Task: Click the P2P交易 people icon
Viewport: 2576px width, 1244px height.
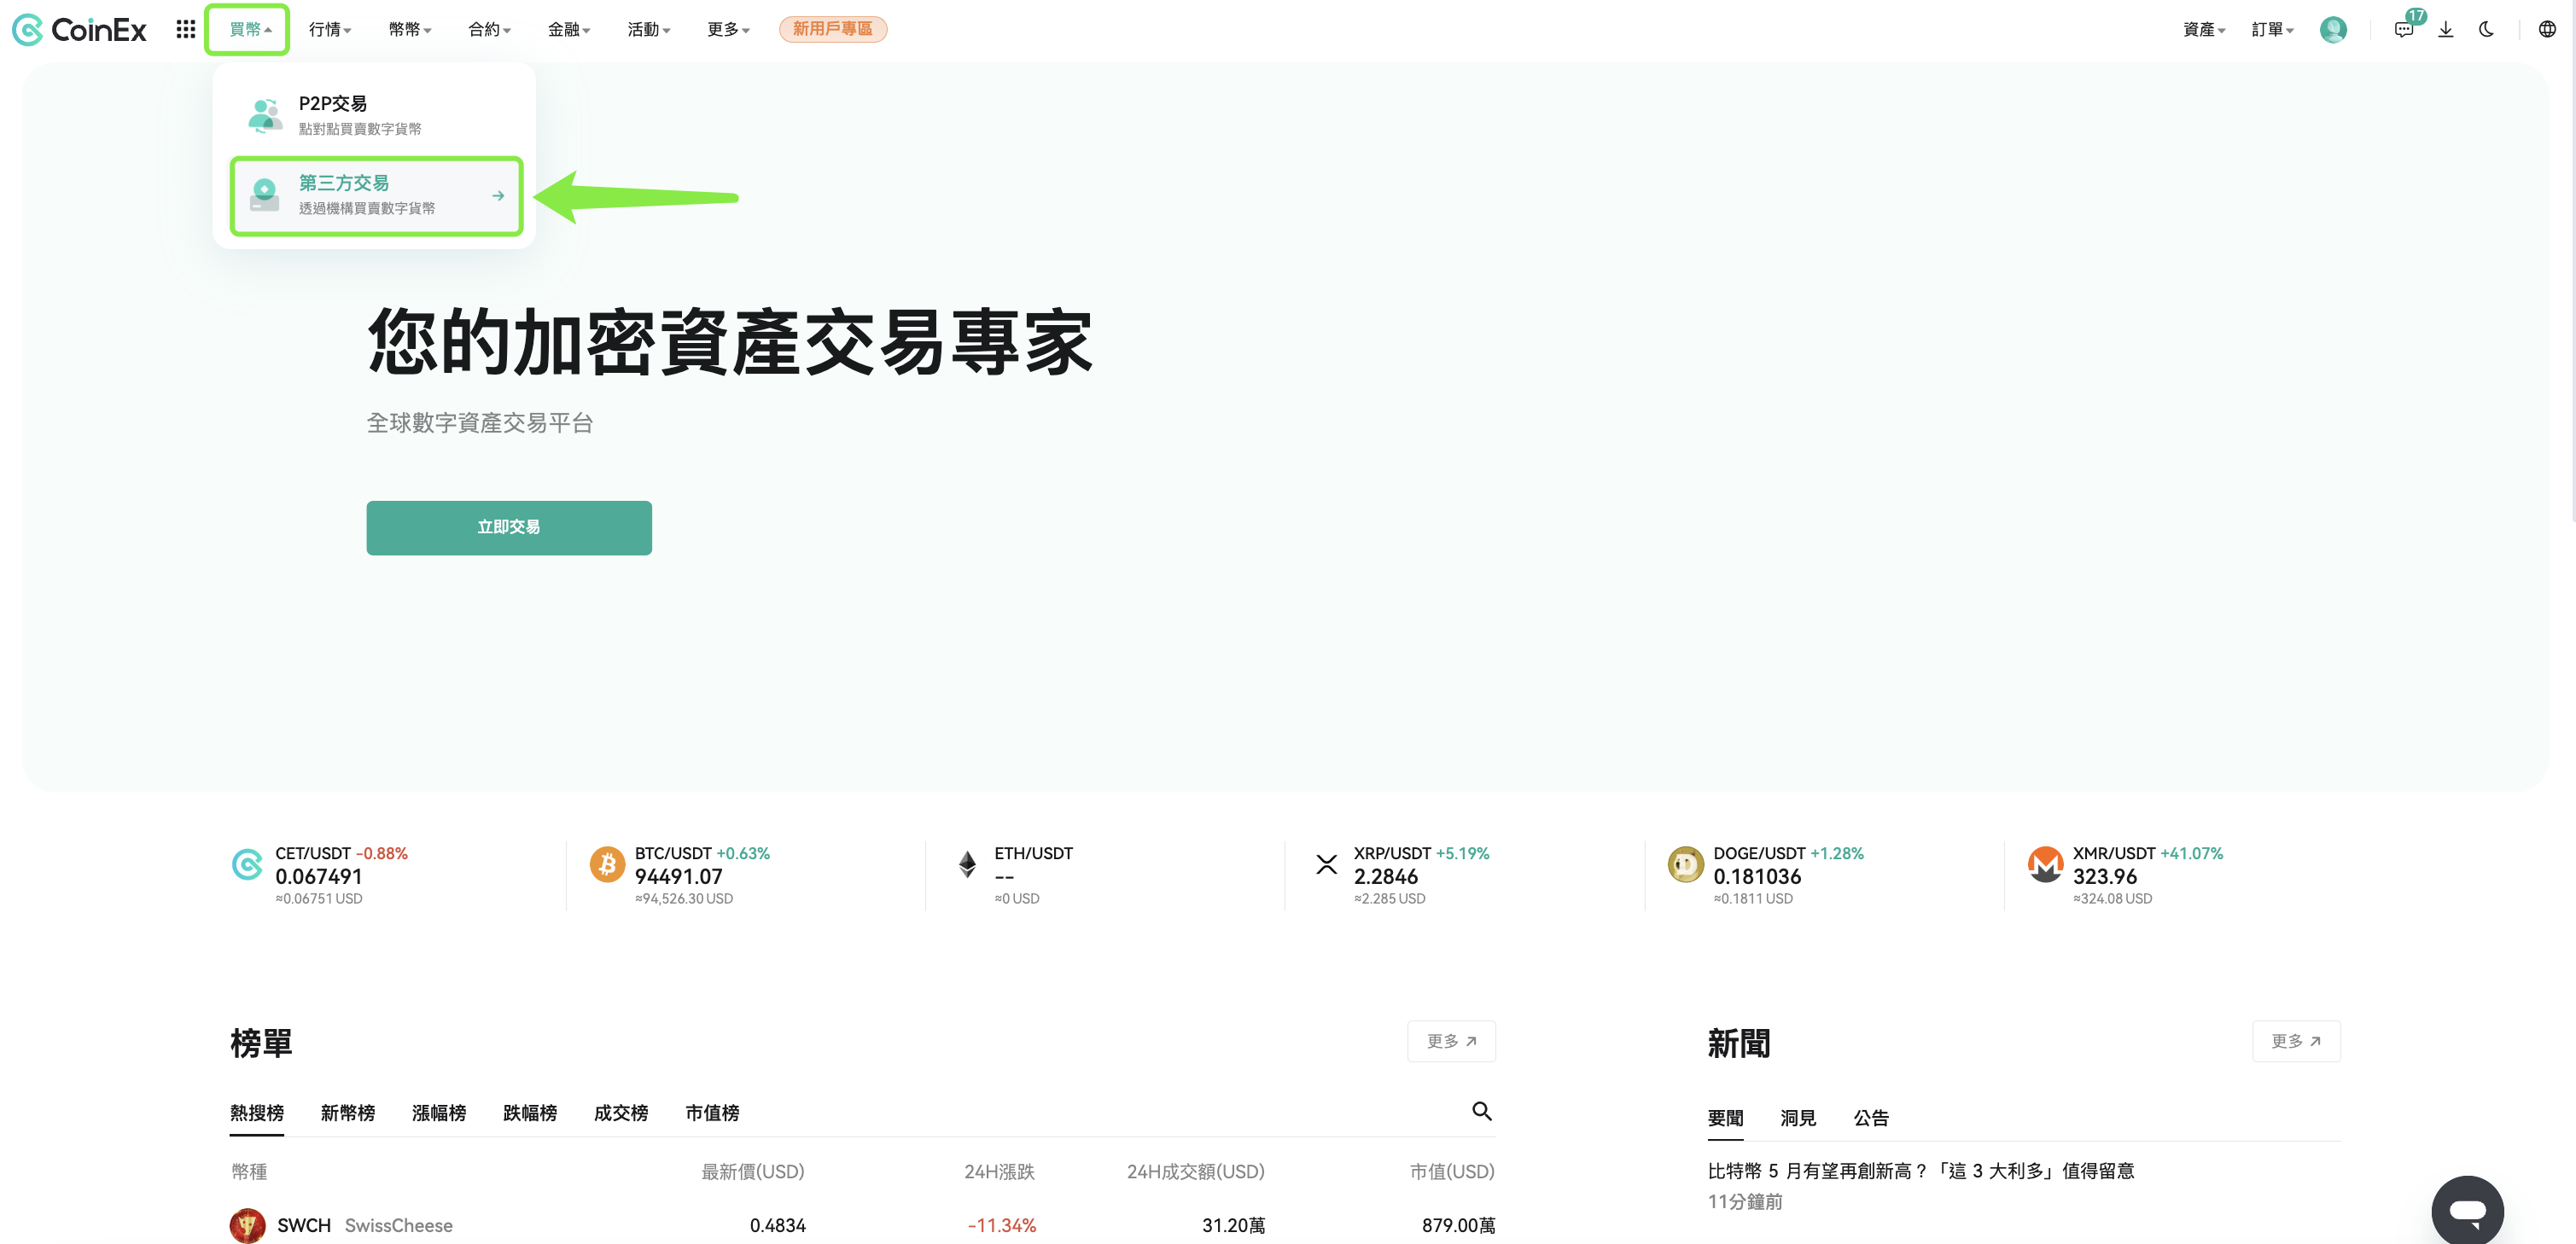Action: pyautogui.click(x=265, y=115)
